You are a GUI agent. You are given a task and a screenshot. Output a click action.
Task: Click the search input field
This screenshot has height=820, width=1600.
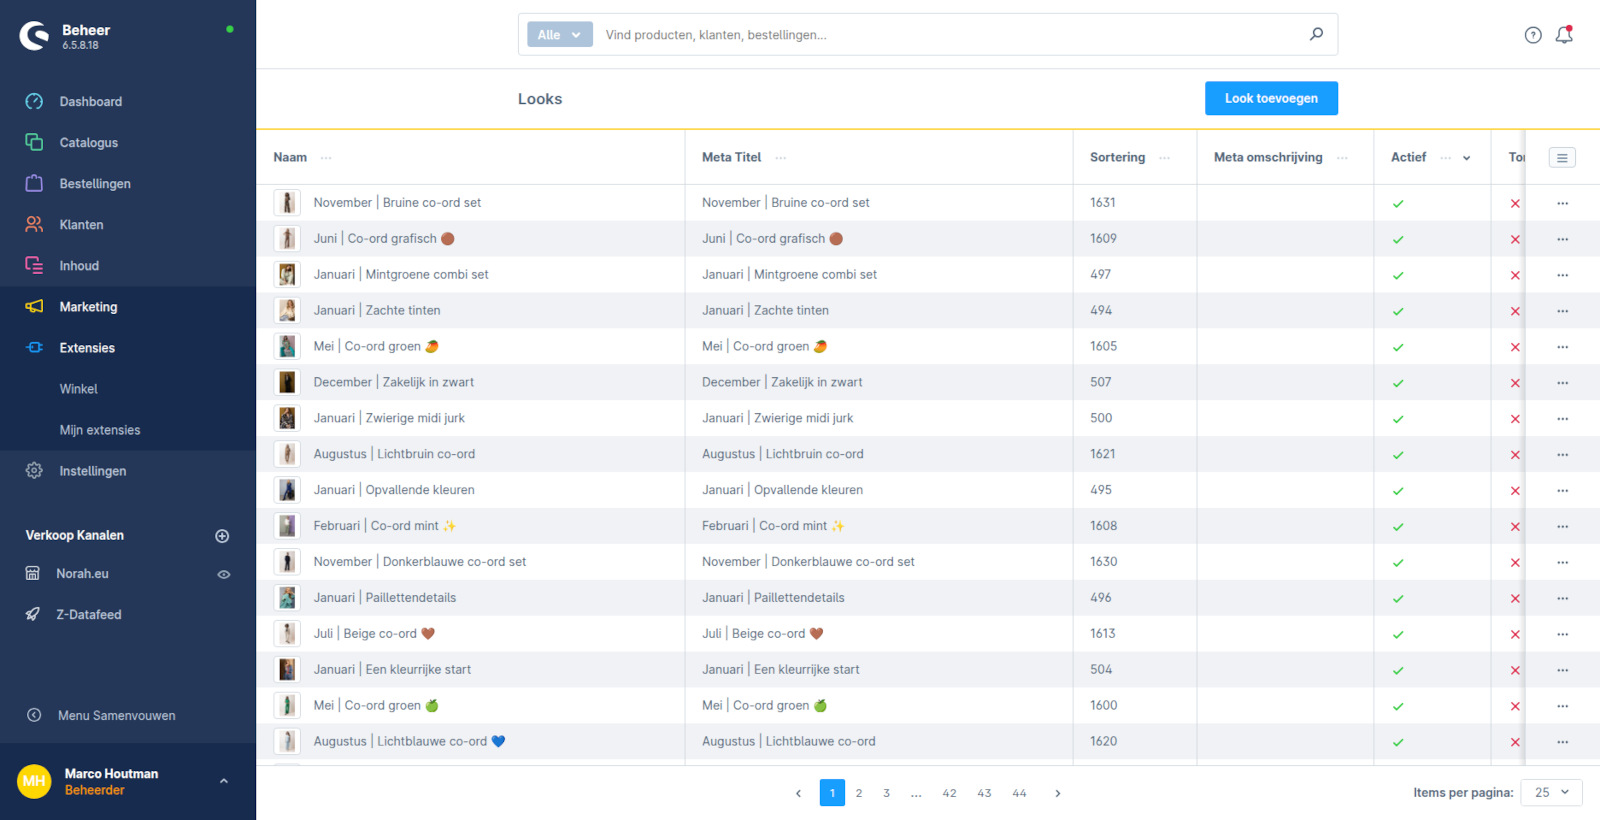click(x=950, y=35)
